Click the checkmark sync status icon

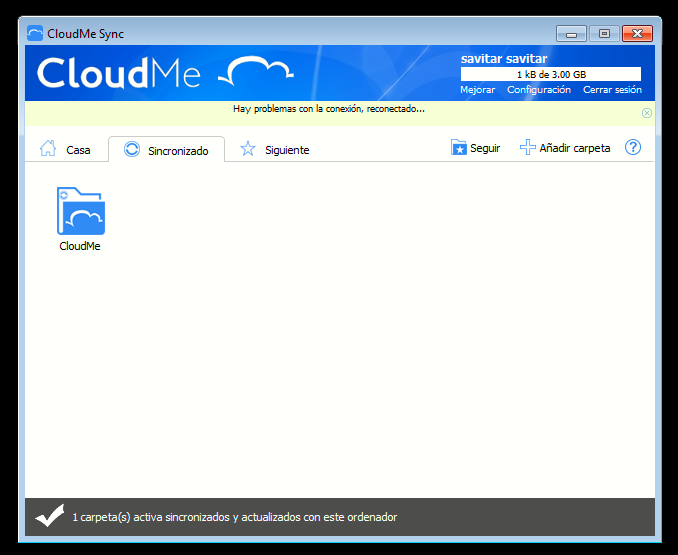(x=50, y=516)
